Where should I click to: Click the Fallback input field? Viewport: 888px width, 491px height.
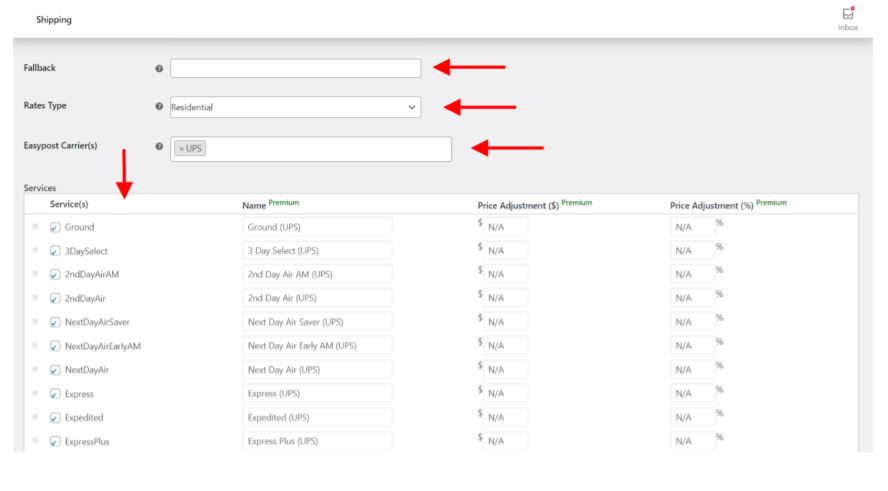tap(295, 68)
